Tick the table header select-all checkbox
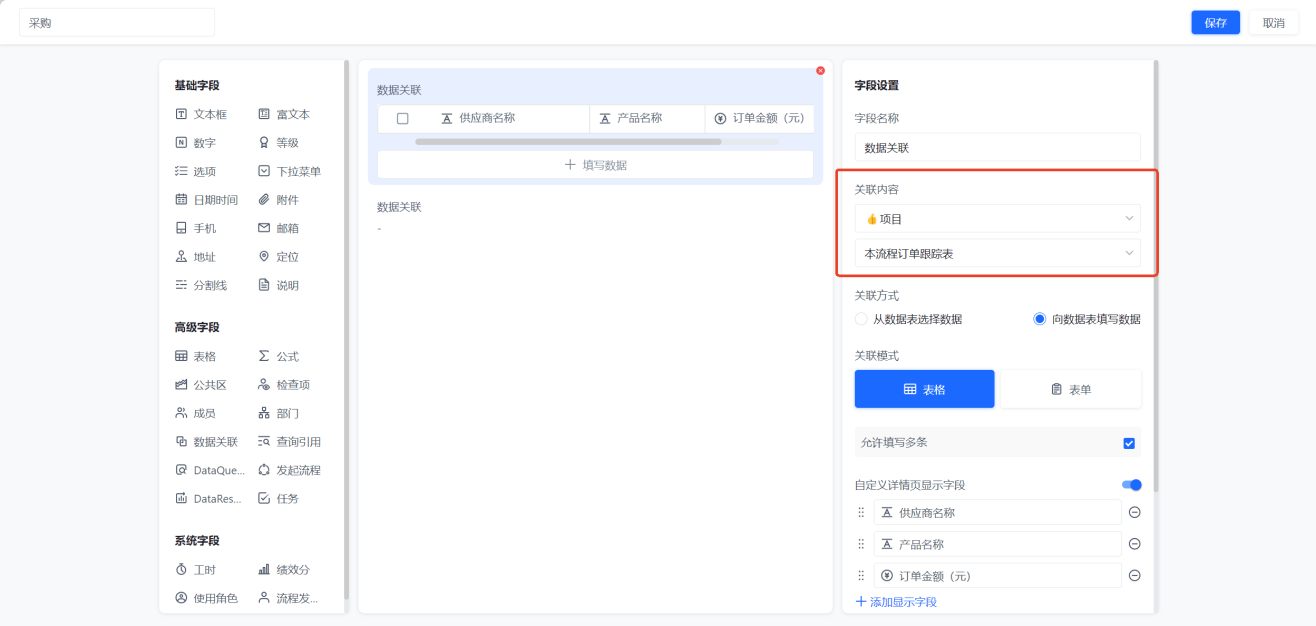The width and height of the screenshot is (1316, 626). (x=403, y=118)
